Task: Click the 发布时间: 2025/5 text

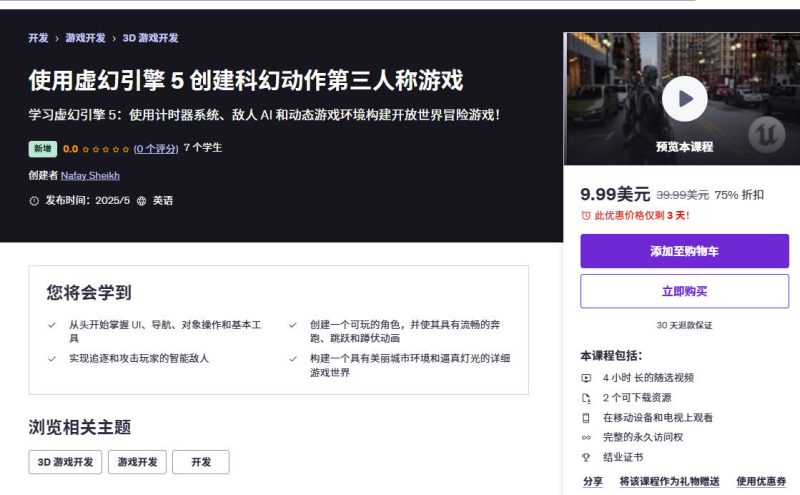Action: pyautogui.click(x=88, y=201)
